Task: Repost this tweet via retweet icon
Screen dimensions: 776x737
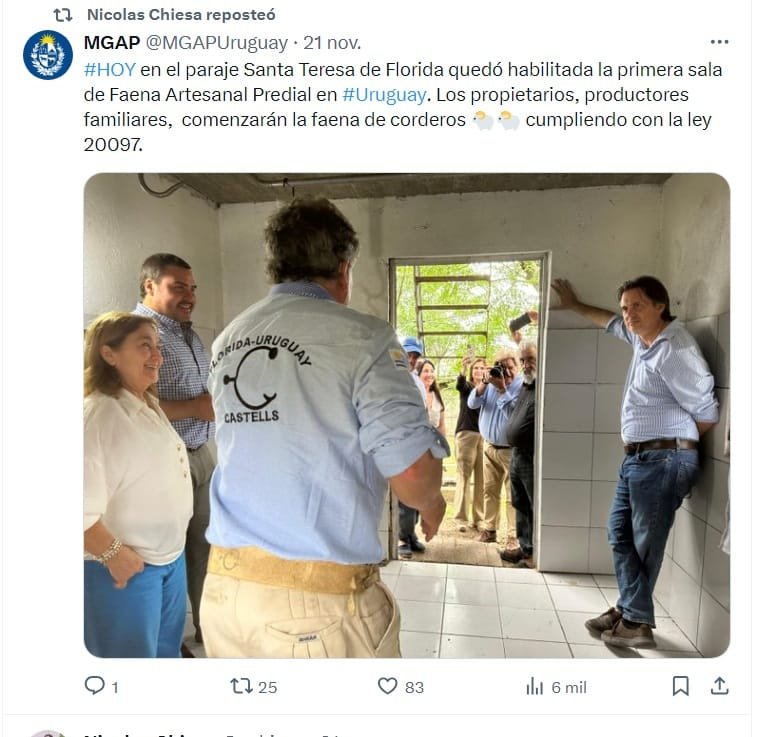Action: click(242, 686)
